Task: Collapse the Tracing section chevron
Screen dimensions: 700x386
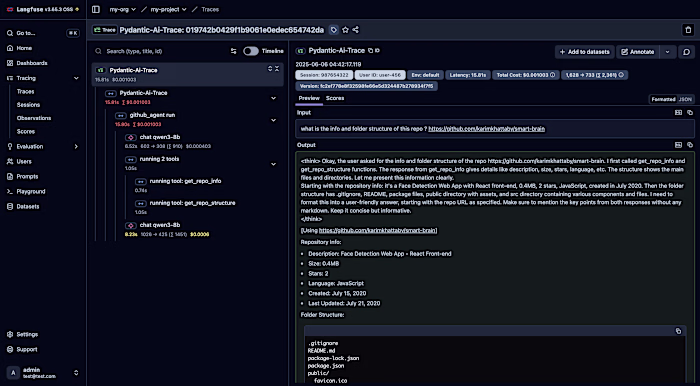Action: (76, 78)
